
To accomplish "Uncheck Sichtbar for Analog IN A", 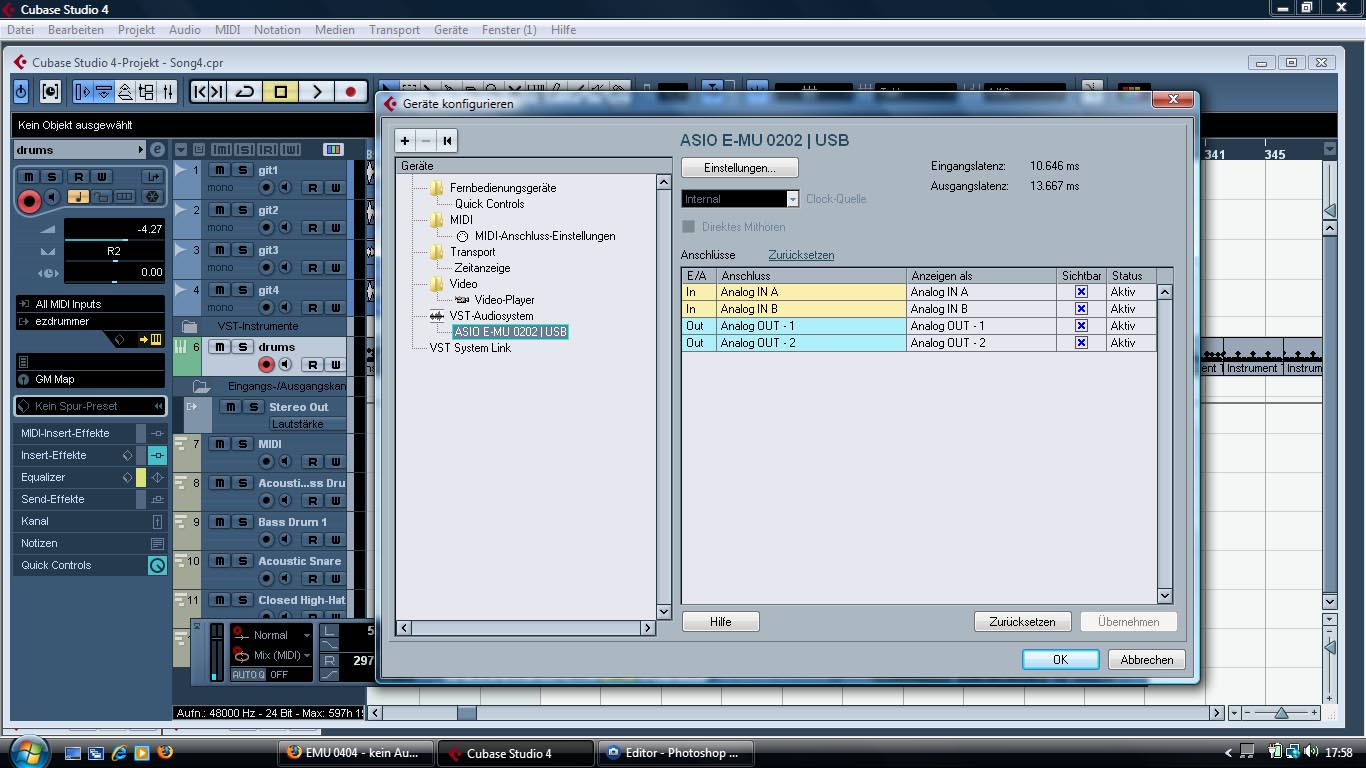I will (x=1081, y=292).
